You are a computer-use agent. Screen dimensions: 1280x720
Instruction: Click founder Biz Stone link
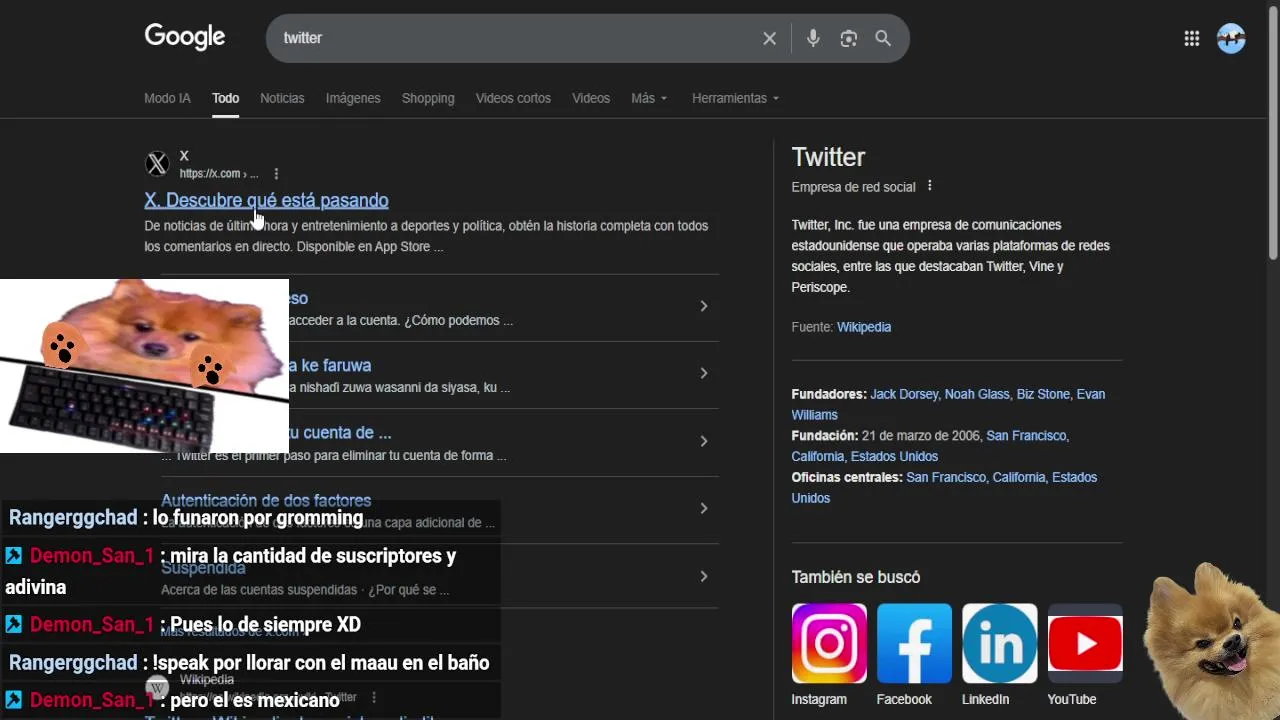[1043, 394]
